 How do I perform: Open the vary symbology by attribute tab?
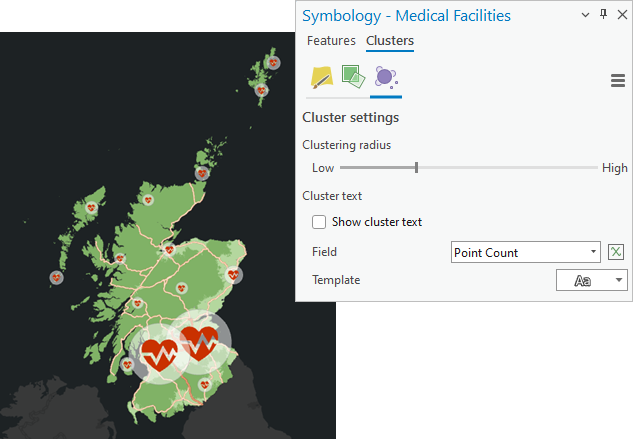pyautogui.click(x=352, y=77)
